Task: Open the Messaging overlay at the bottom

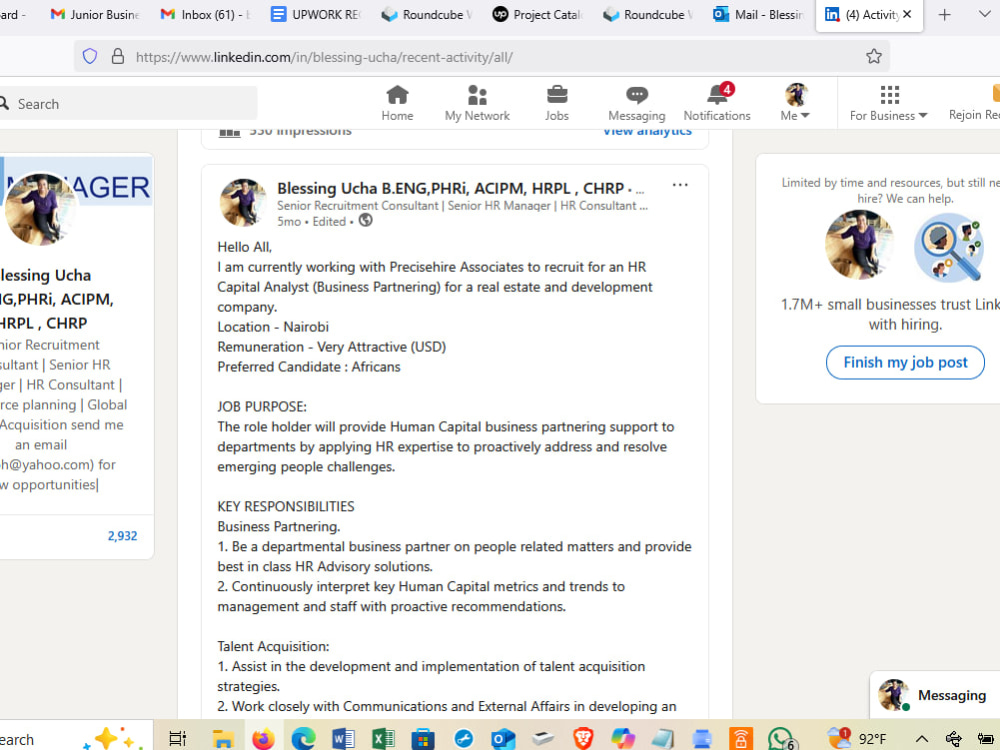Action: click(x=935, y=695)
